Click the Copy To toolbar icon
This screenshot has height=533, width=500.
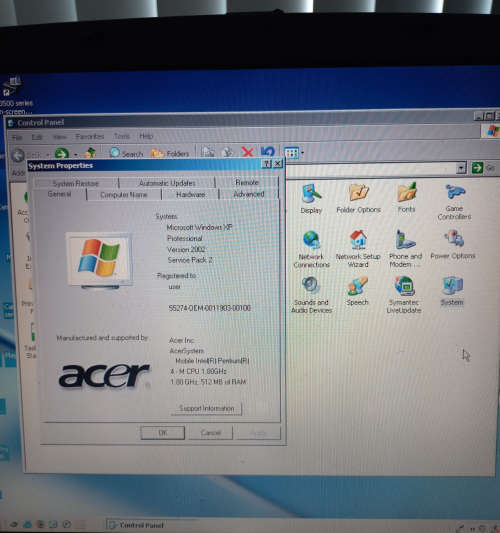click(227, 152)
